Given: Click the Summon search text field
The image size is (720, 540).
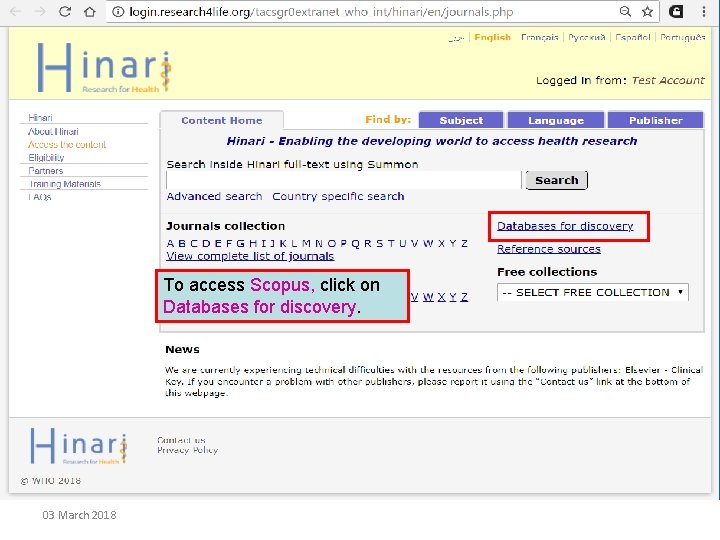Looking at the screenshot, I should [343, 180].
